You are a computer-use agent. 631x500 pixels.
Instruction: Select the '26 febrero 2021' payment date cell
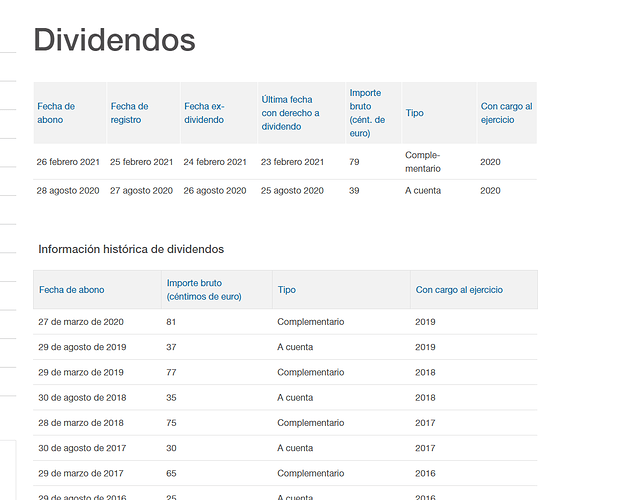coord(69,162)
